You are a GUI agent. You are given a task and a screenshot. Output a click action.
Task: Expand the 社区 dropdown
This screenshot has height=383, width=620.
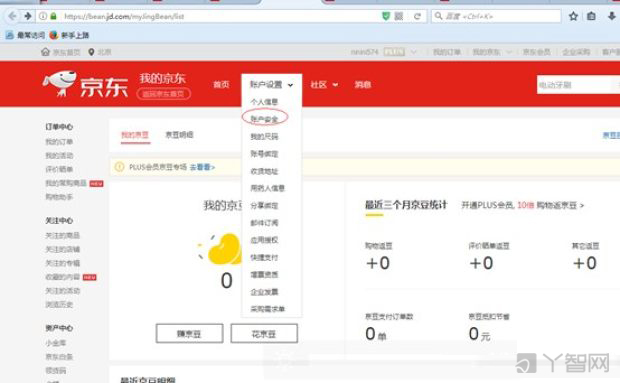pos(324,85)
